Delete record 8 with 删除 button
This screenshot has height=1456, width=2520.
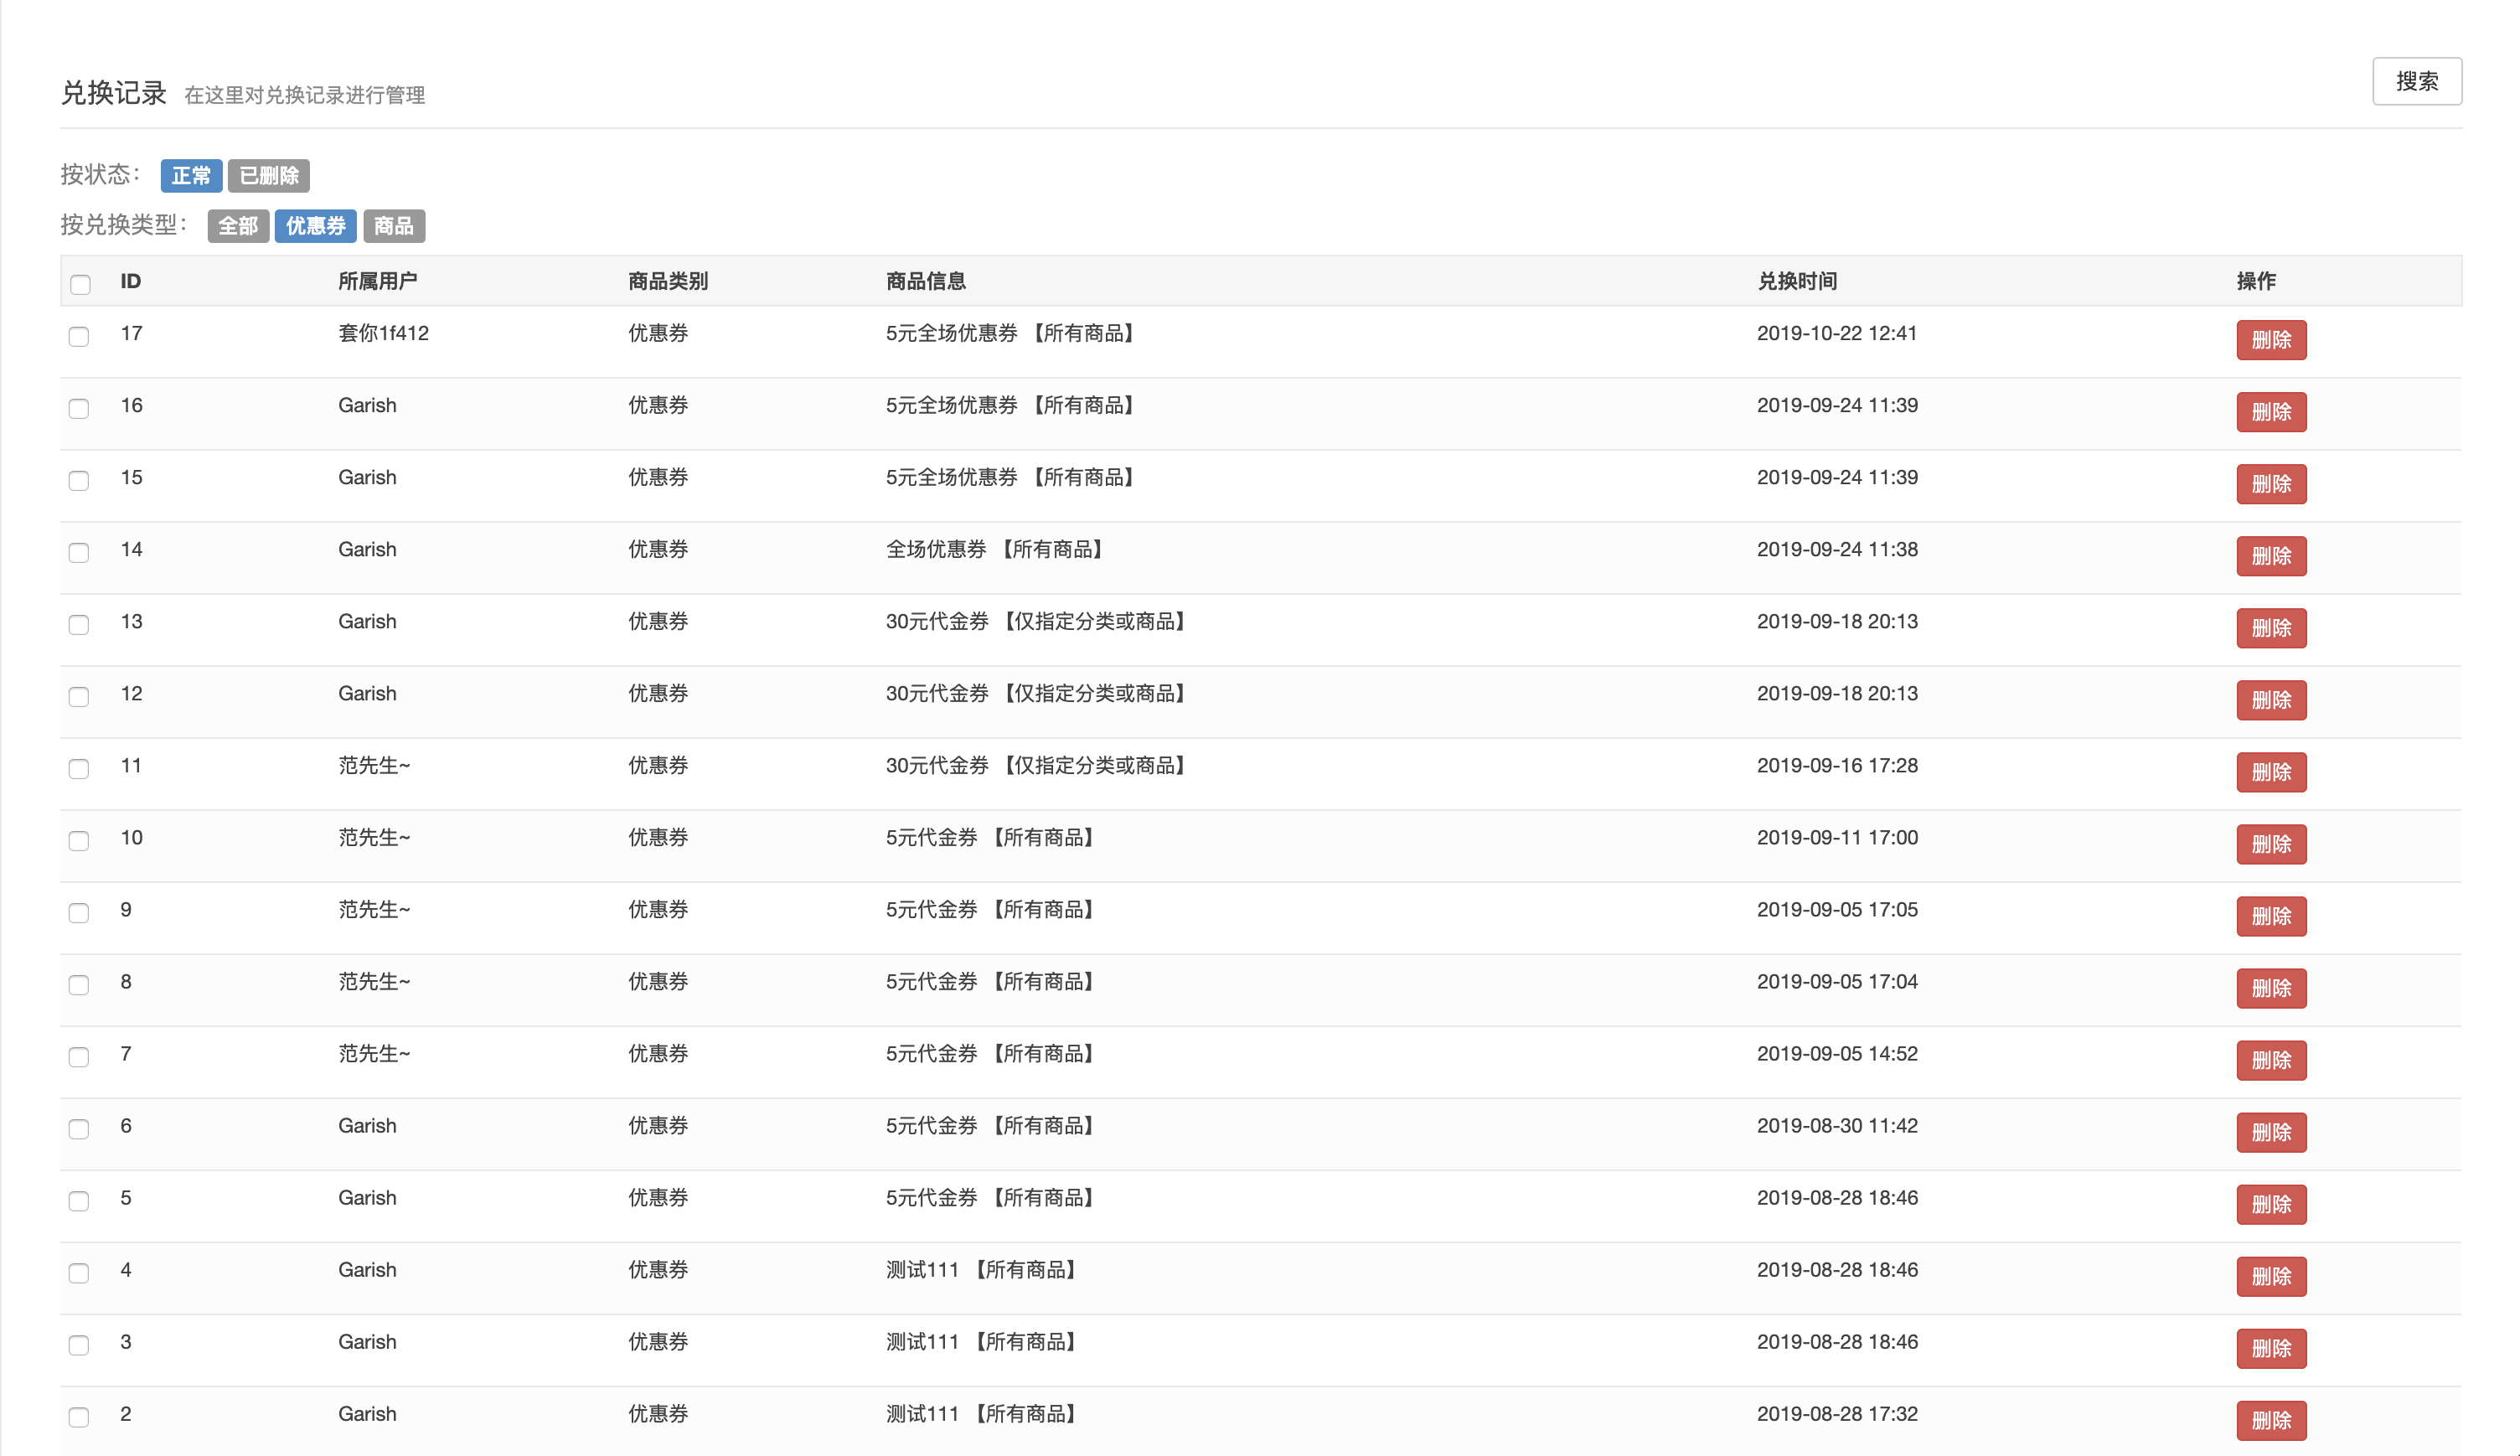[2271, 988]
